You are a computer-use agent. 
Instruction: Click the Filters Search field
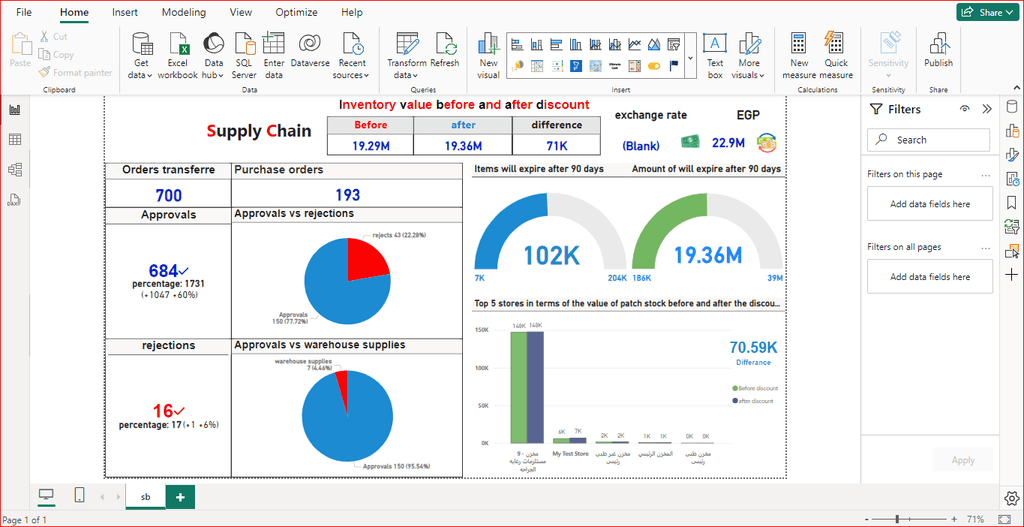click(x=929, y=140)
